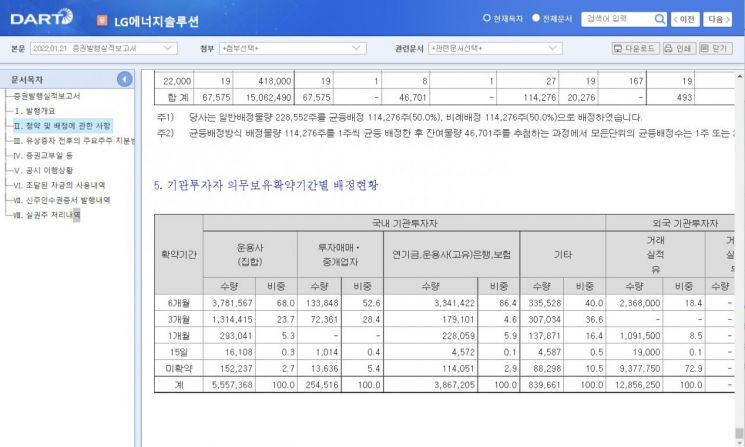Viewport: 745px width, 447px height.
Task: Click the 외국 기관투자자 header cell
Action: pyautogui.click(x=684, y=223)
